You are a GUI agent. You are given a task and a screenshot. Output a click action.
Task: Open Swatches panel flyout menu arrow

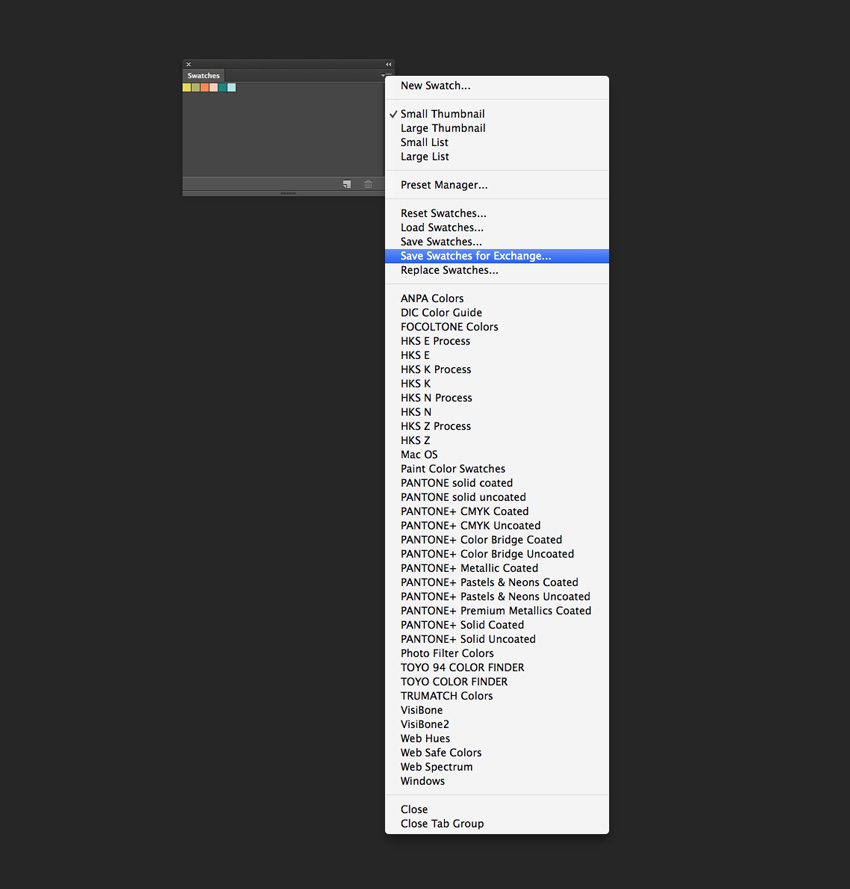(x=386, y=75)
